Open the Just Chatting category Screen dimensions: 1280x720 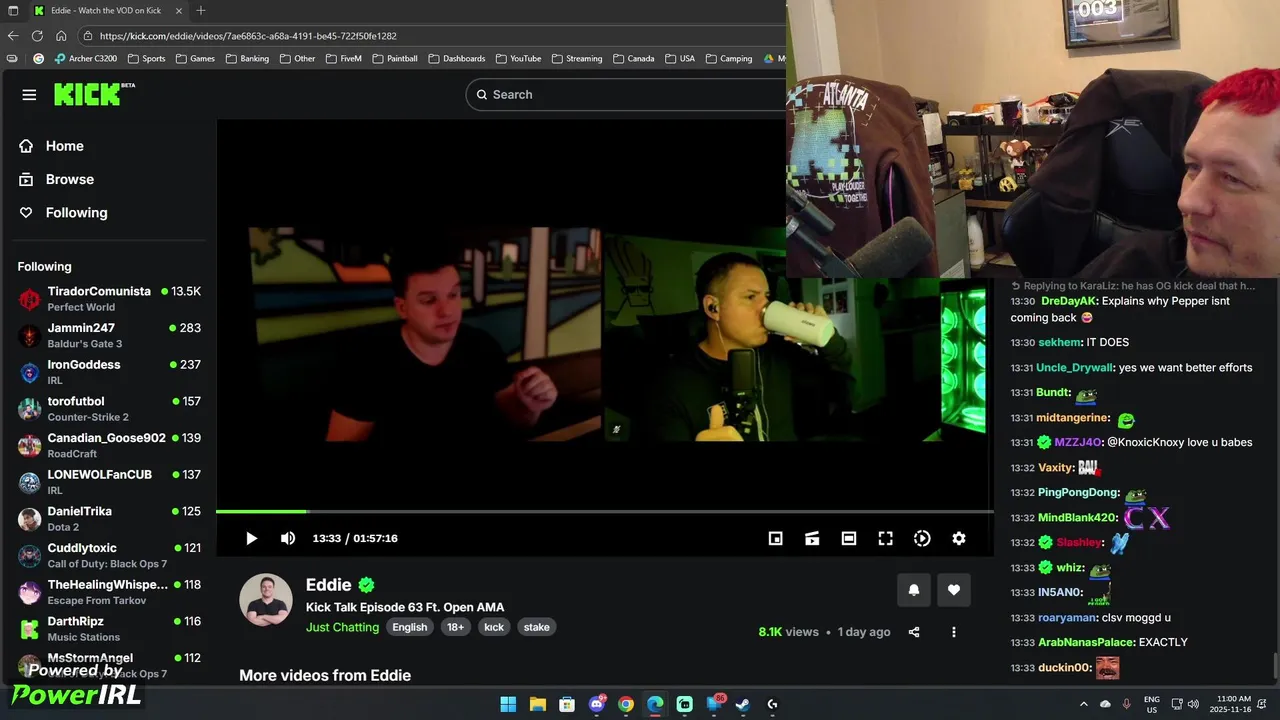click(x=342, y=627)
